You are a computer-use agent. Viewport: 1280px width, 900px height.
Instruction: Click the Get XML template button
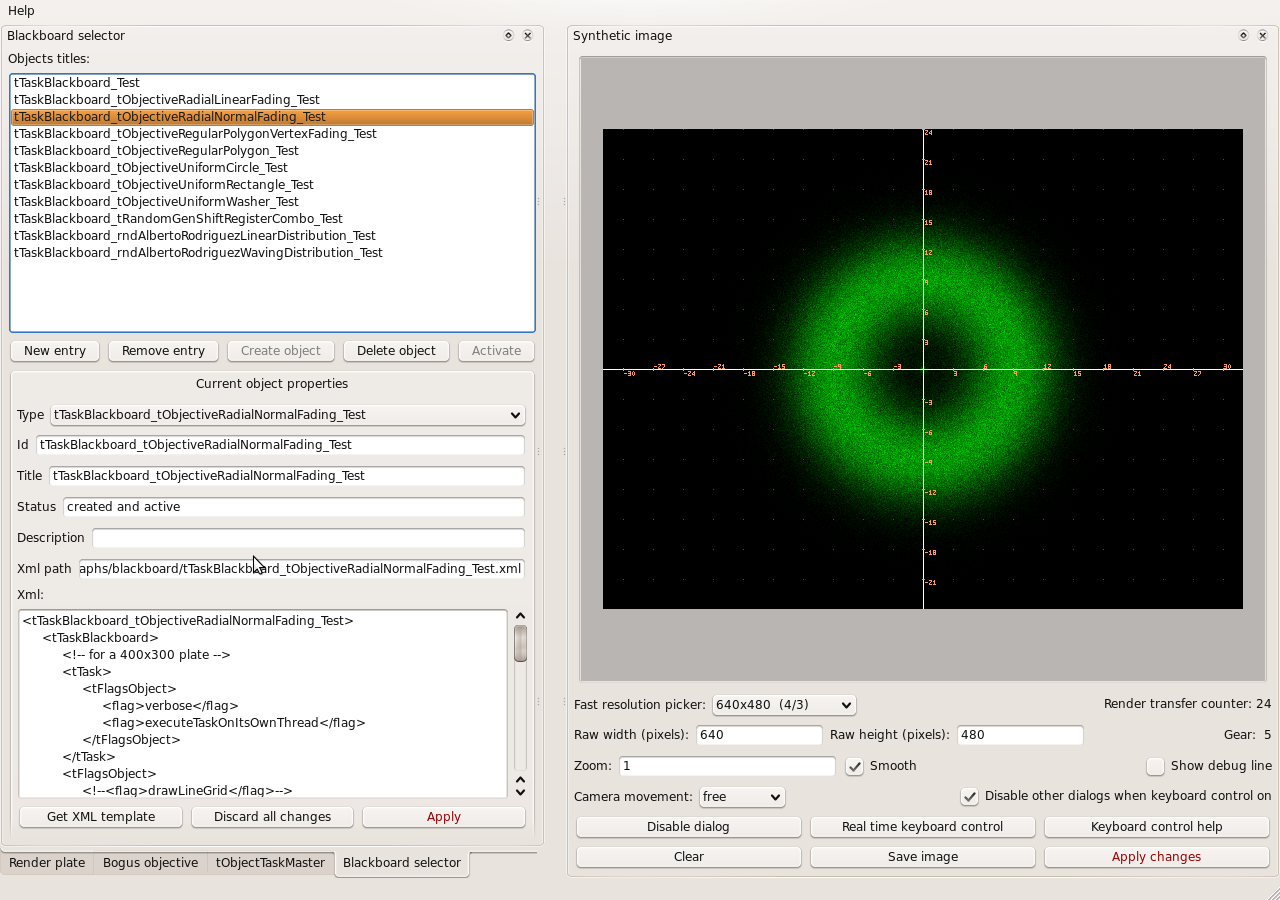coord(101,817)
